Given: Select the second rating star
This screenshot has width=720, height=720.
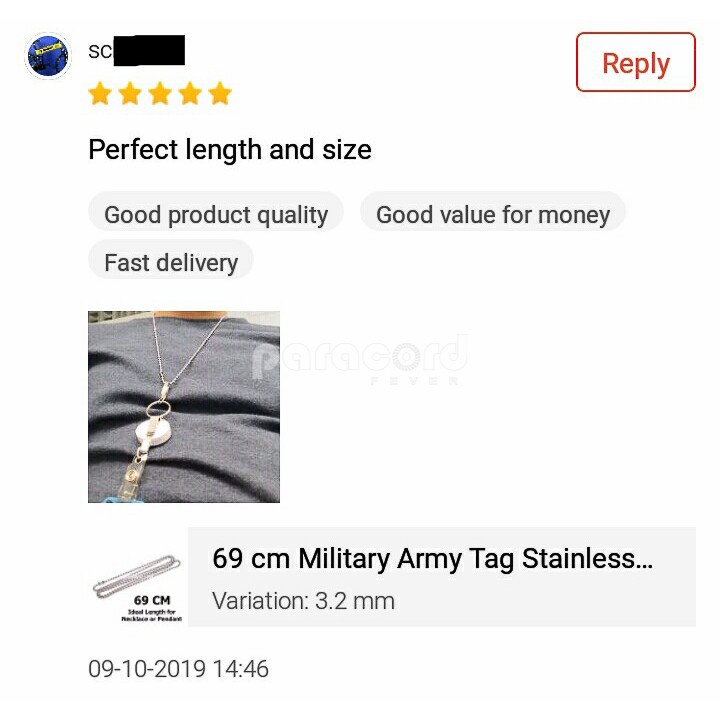Looking at the screenshot, I should pos(130,94).
